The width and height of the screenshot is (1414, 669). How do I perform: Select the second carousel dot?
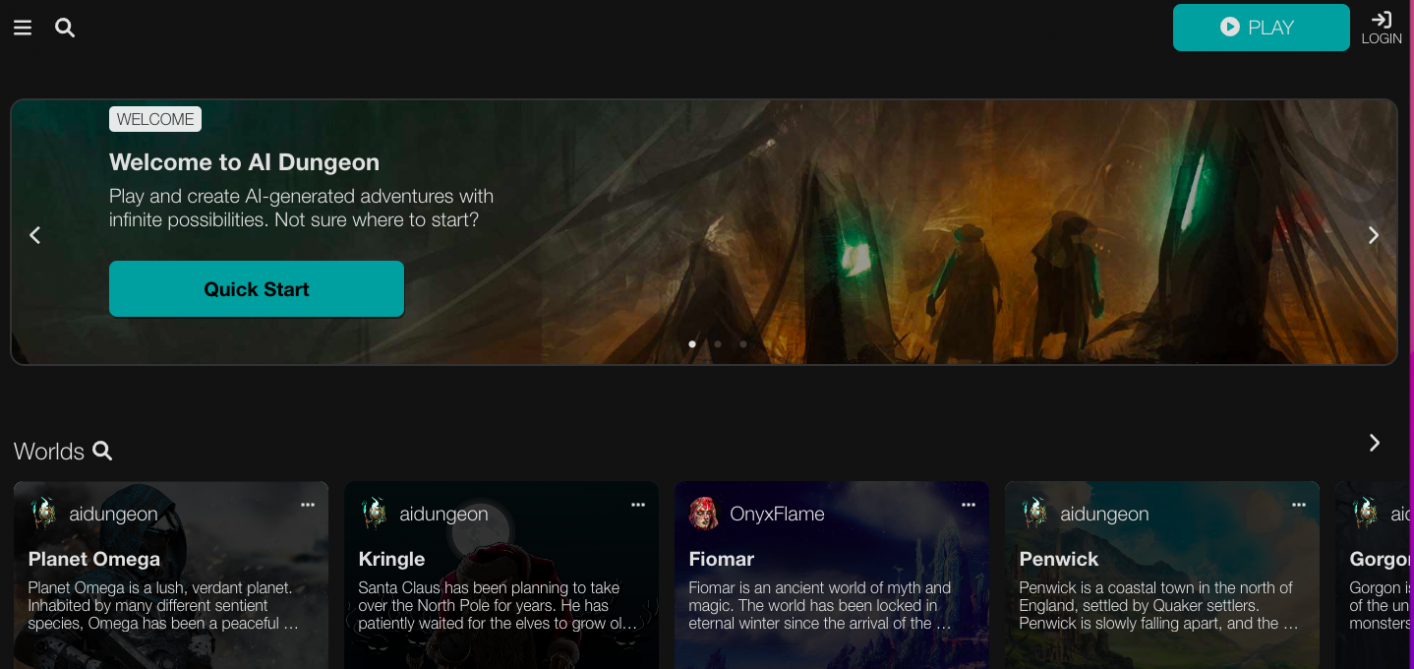click(x=718, y=344)
